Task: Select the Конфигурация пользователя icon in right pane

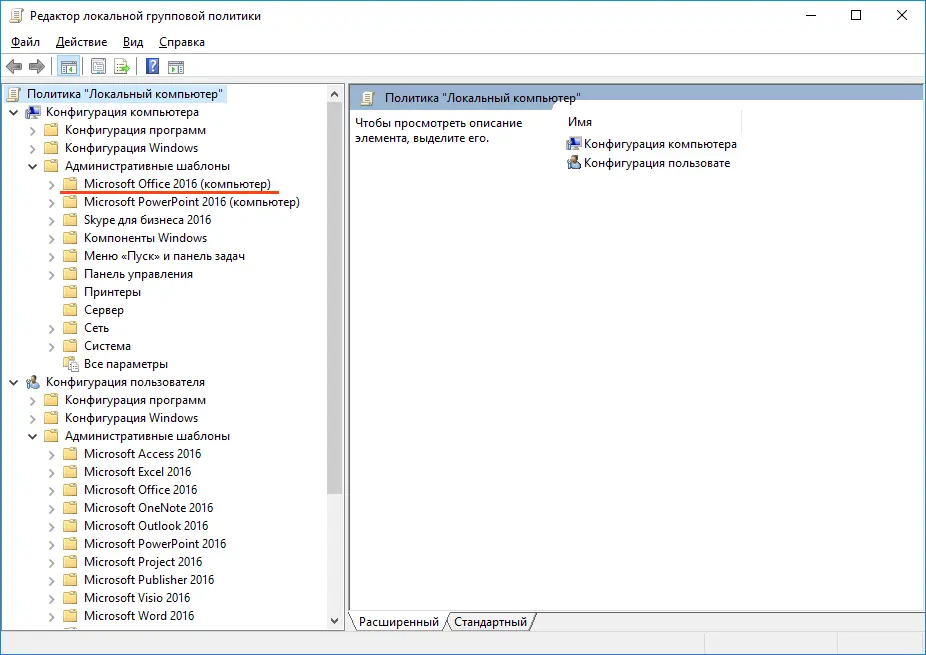Action: [x=574, y=162]
